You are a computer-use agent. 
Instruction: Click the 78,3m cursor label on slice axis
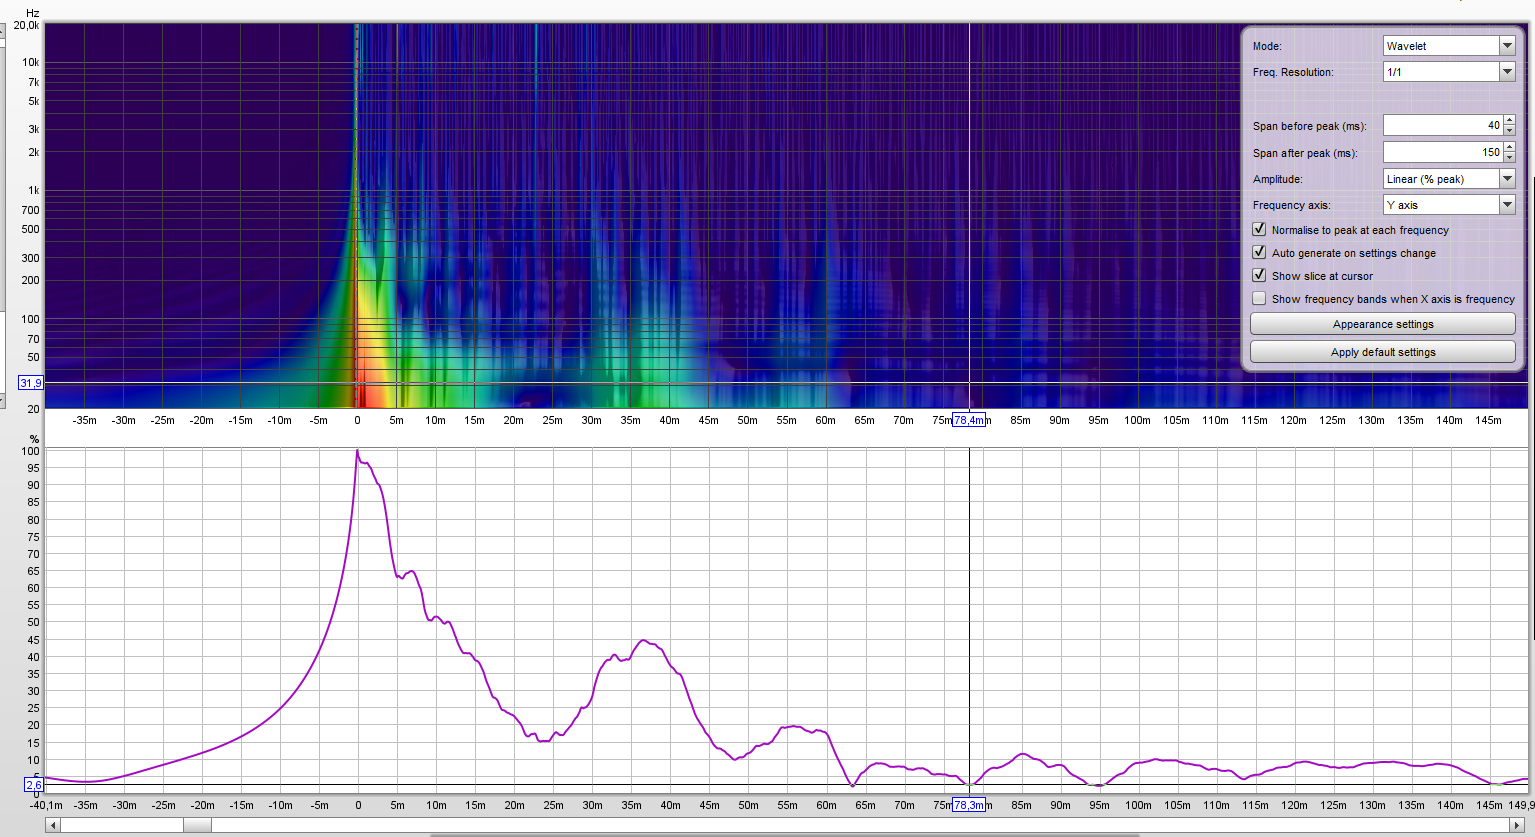coord(969,805)
